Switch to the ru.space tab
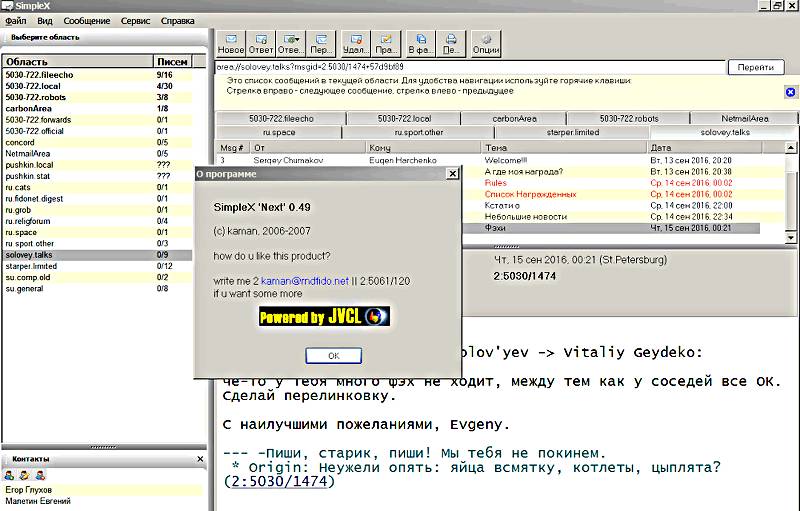 [x=279, y=132]
